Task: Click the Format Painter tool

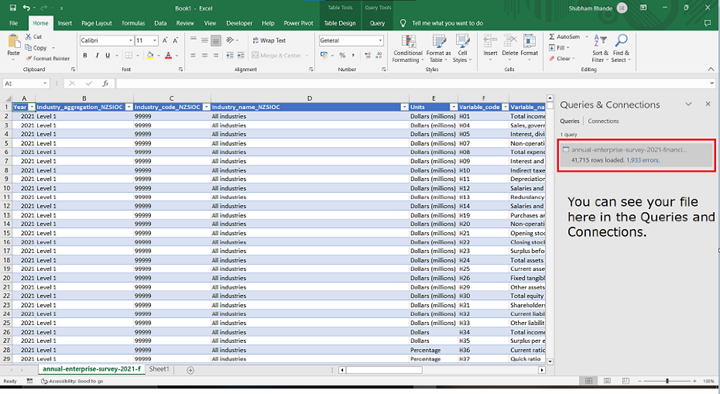Action: pos(48,58)
